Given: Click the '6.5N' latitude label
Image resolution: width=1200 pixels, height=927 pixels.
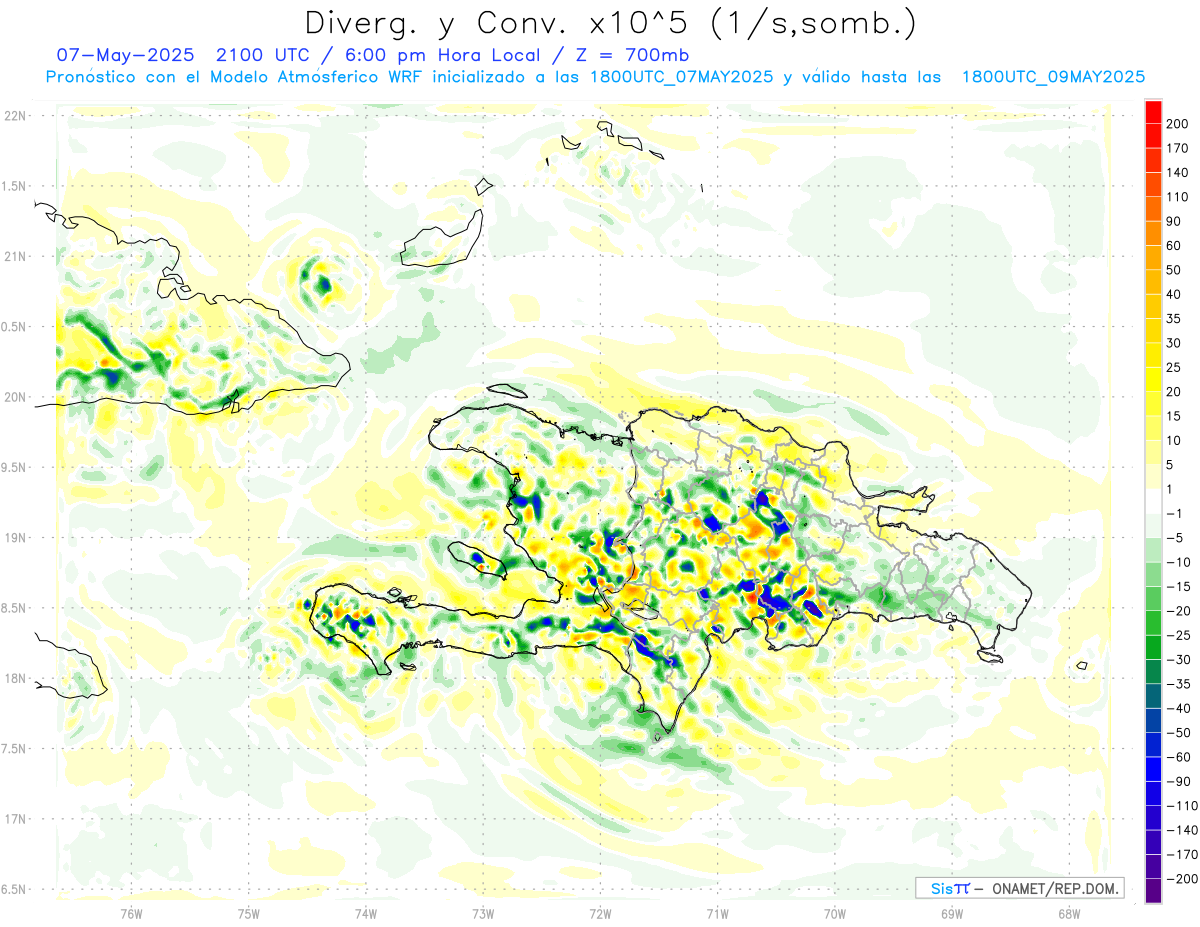Looking at the screenshot, I should coord(14,889).
